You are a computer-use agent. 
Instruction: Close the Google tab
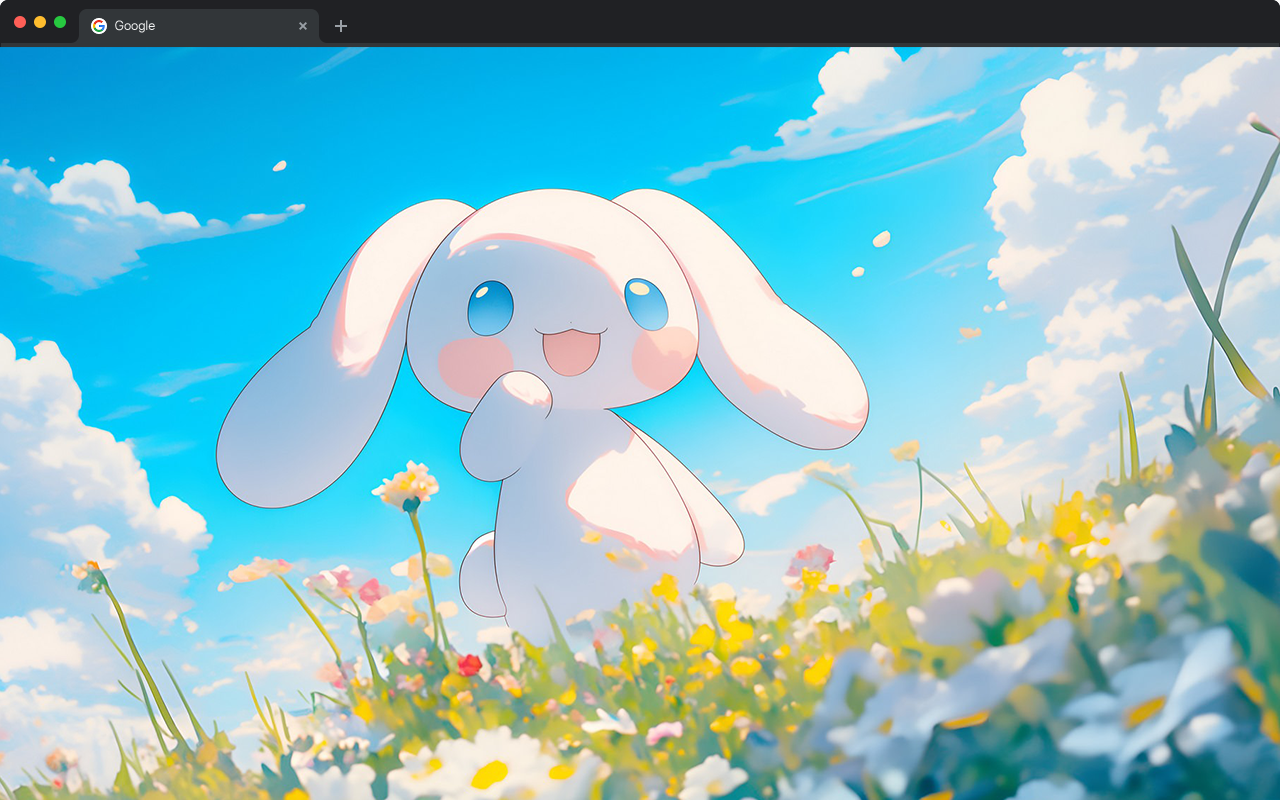[x=303, y=26]
